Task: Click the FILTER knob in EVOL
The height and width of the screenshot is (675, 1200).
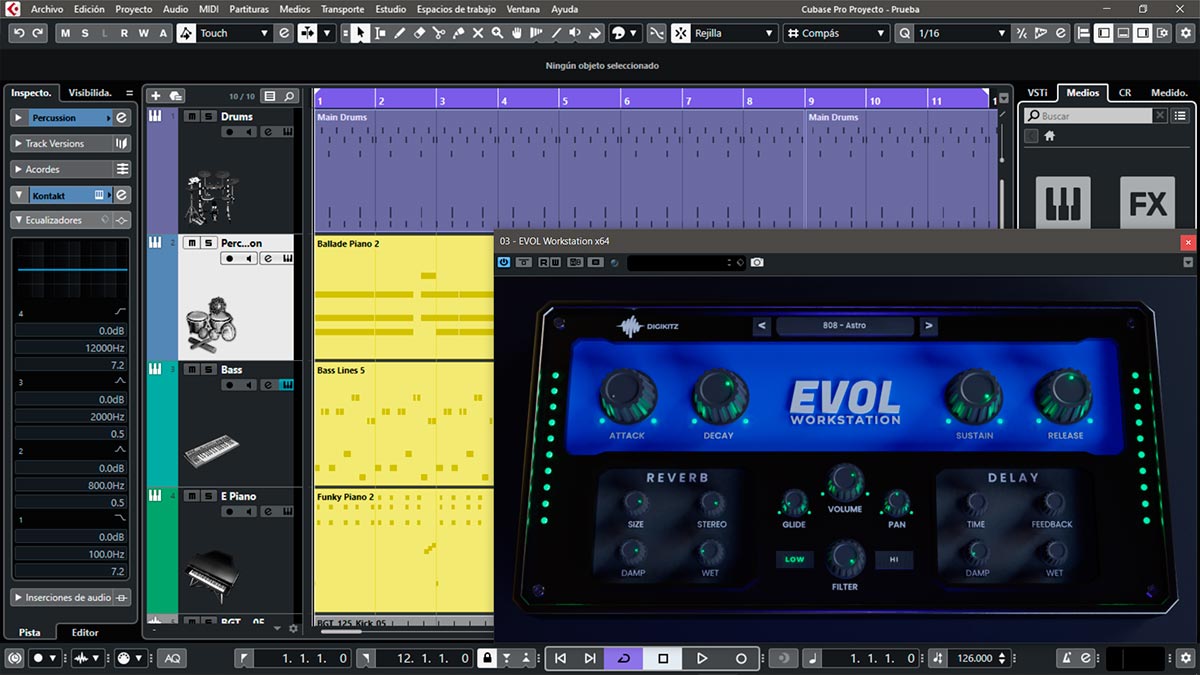Action: 845,558
